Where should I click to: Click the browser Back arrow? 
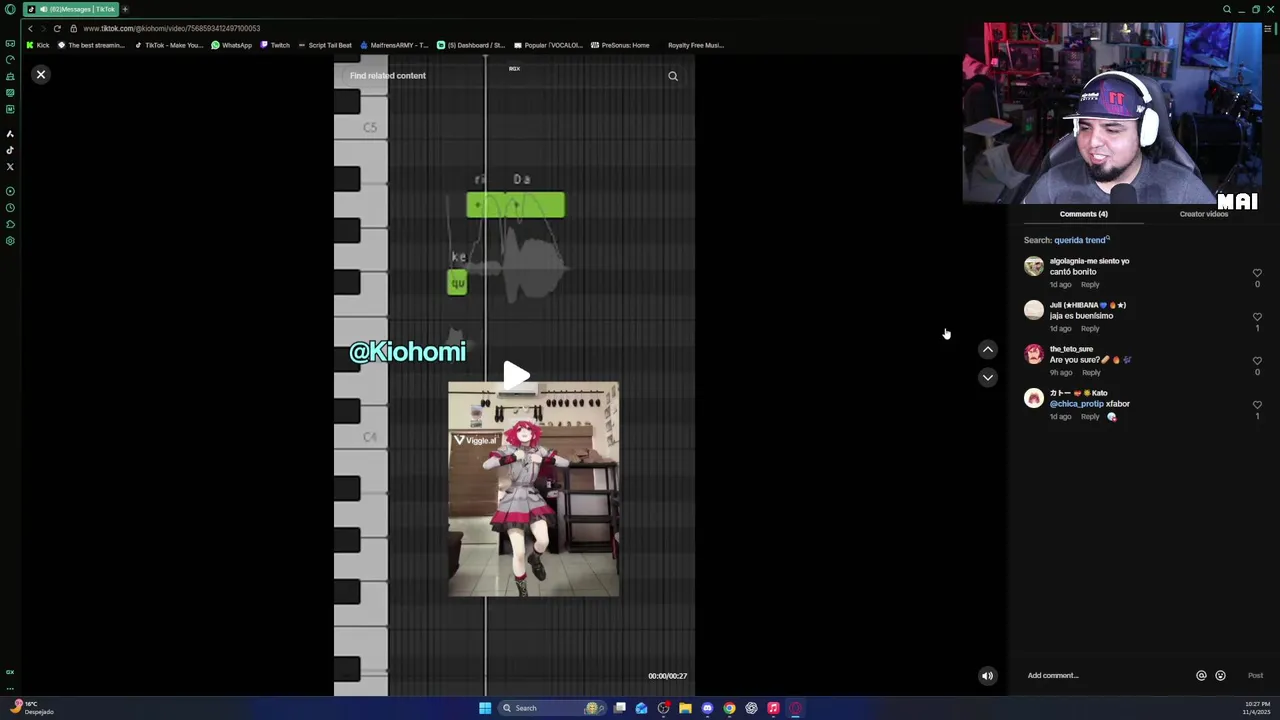(x=30, y=29)
